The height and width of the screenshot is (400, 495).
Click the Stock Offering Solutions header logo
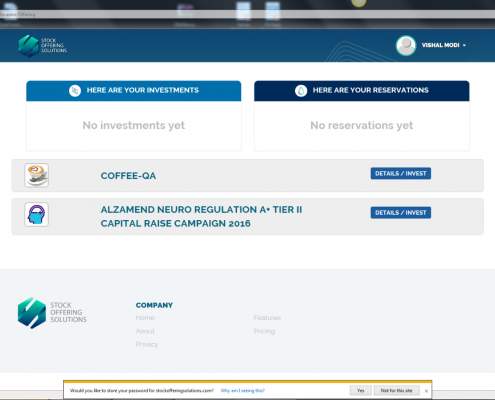[43, 46]
